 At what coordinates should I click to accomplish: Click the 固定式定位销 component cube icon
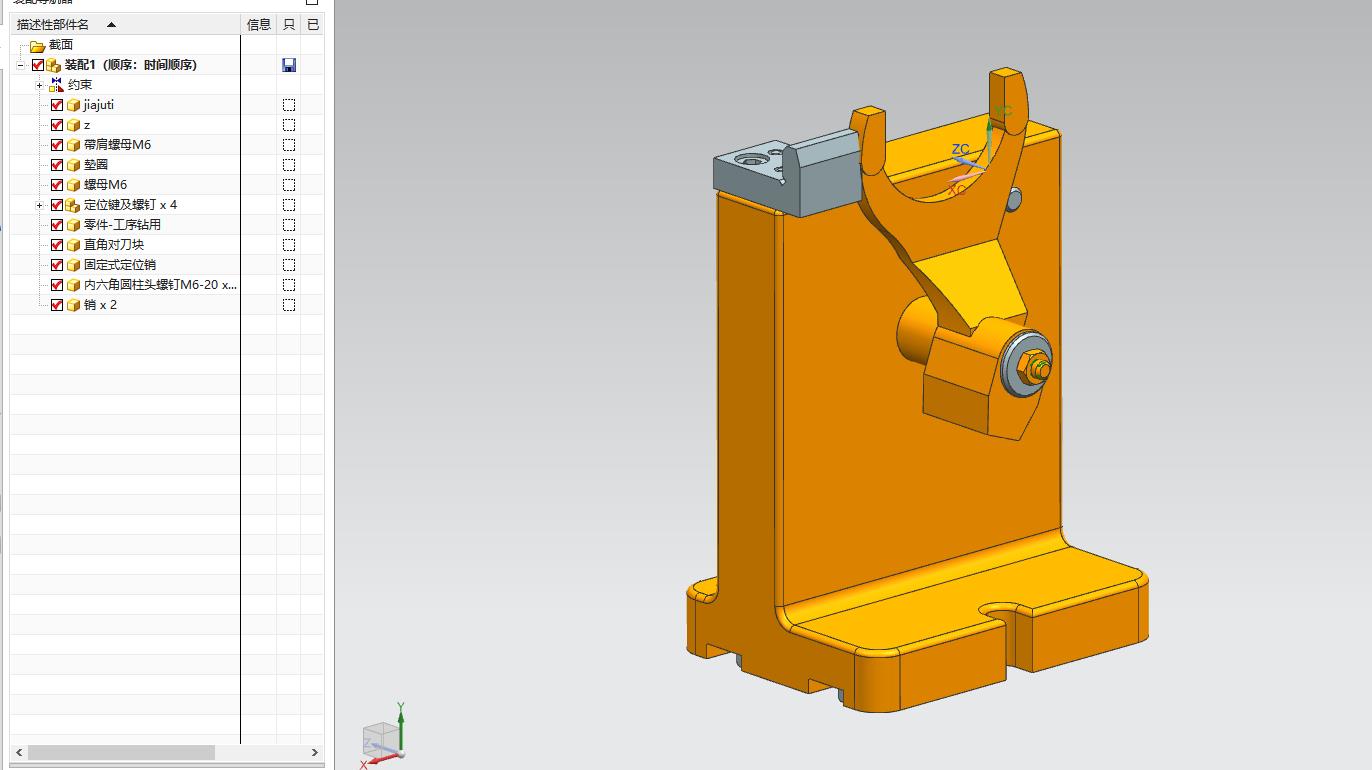[73, 265]
